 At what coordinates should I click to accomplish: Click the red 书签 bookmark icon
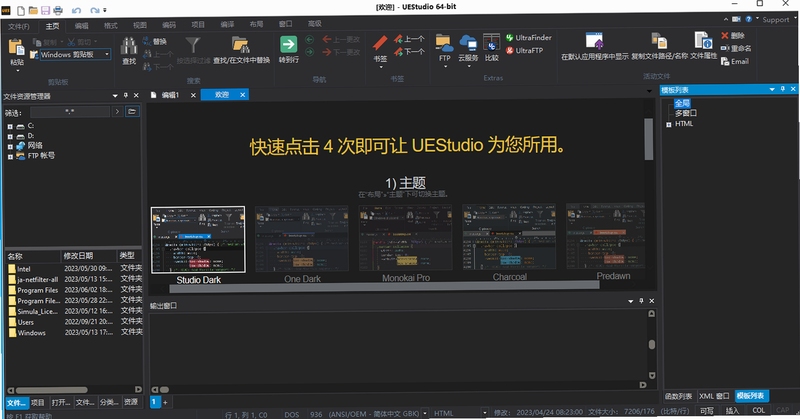[380, 43]
